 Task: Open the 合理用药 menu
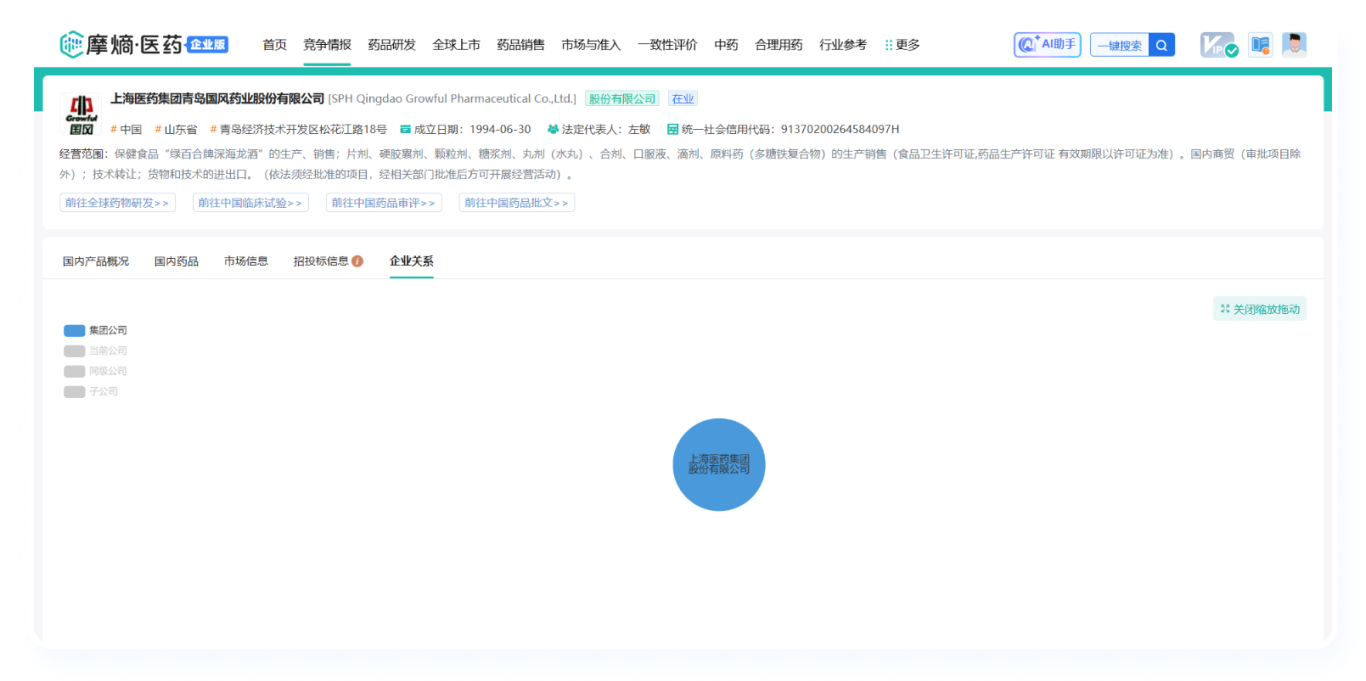tap(779, 45)
